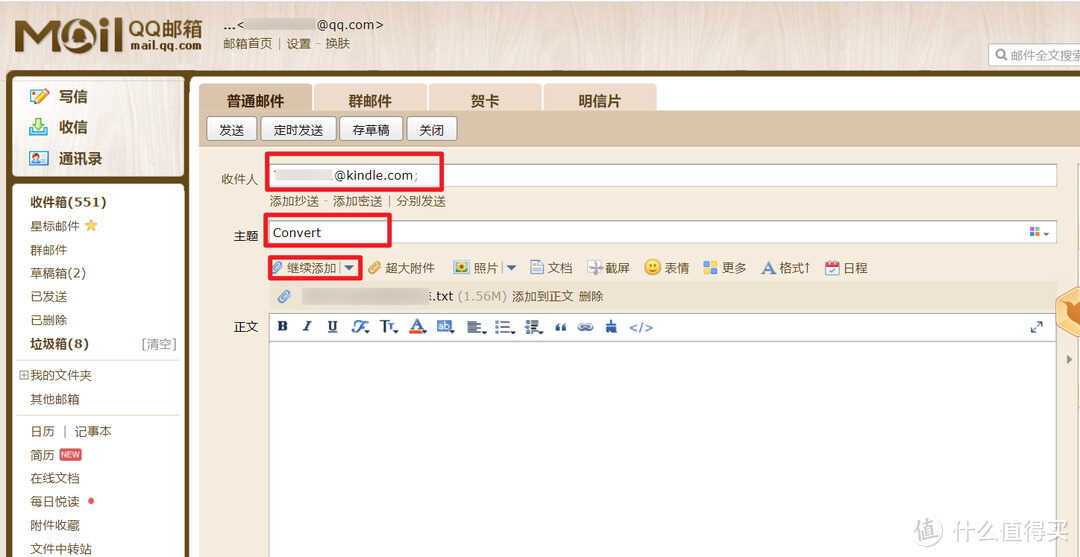Insert a block quote in body
The width and height of the screenshot is (1080, 557).
pyautogui.click(x=561, y=328)
